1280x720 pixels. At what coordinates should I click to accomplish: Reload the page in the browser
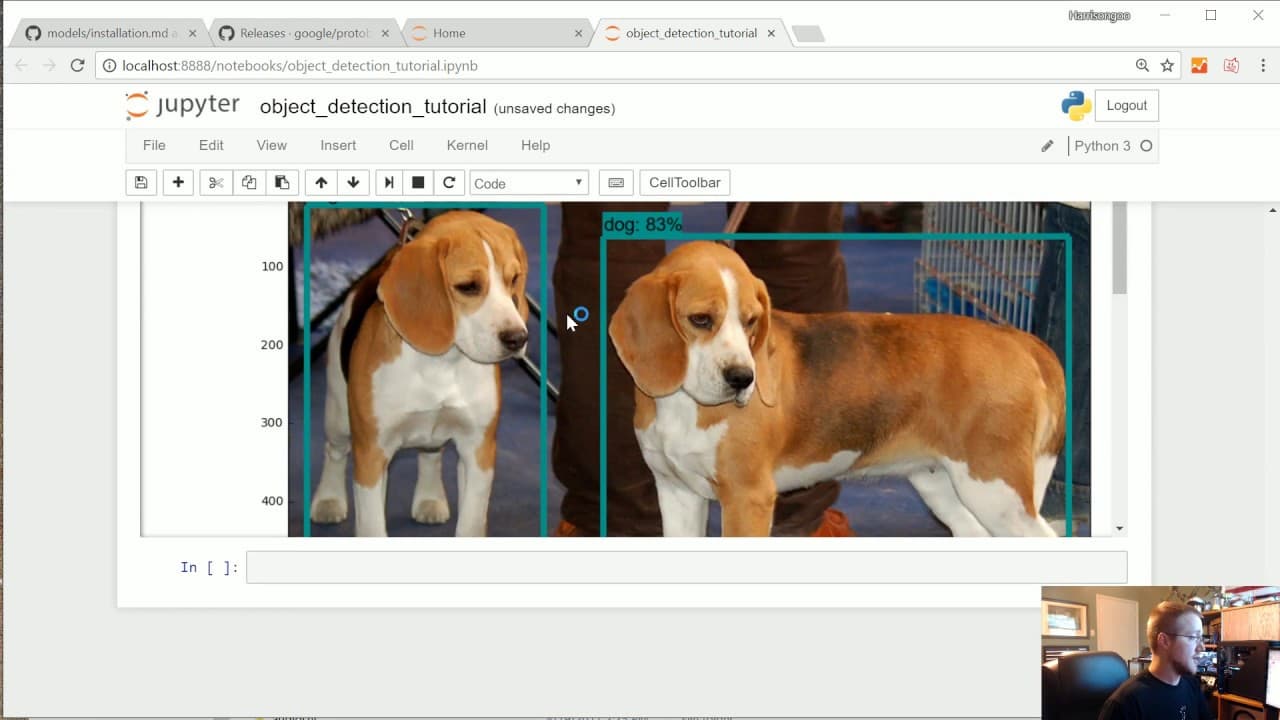(77, 65)
